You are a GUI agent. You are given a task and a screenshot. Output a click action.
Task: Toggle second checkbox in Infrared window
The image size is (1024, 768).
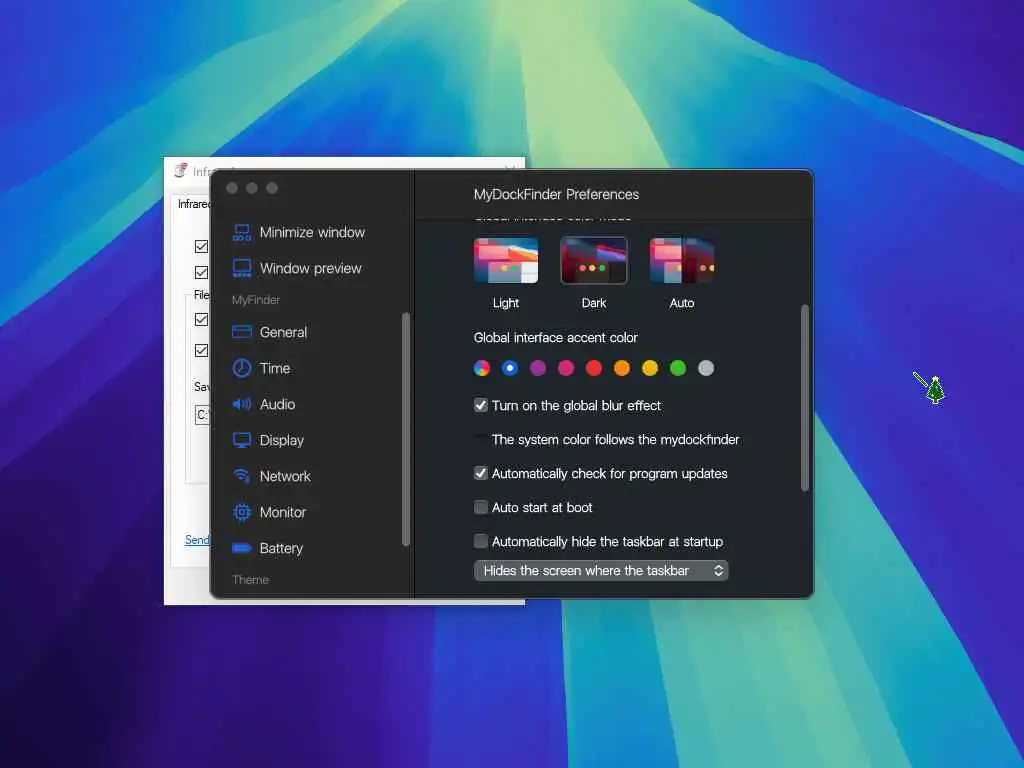tap(201, 272)
